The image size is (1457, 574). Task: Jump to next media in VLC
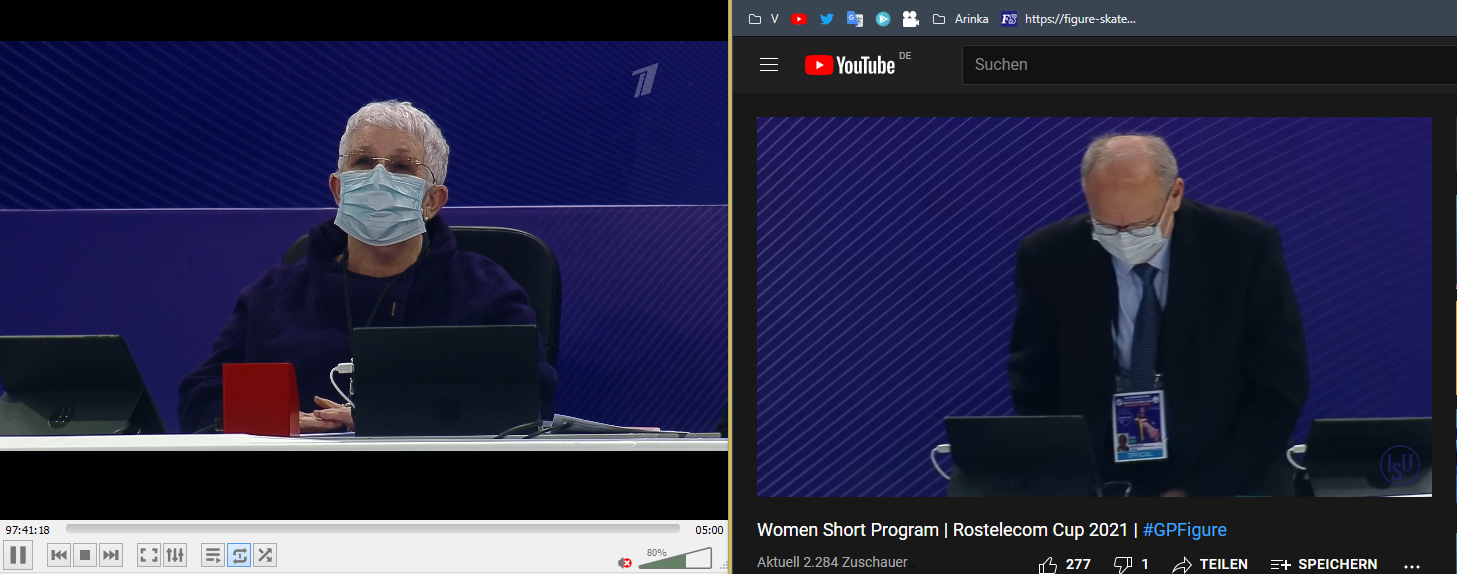coord(111,554)
